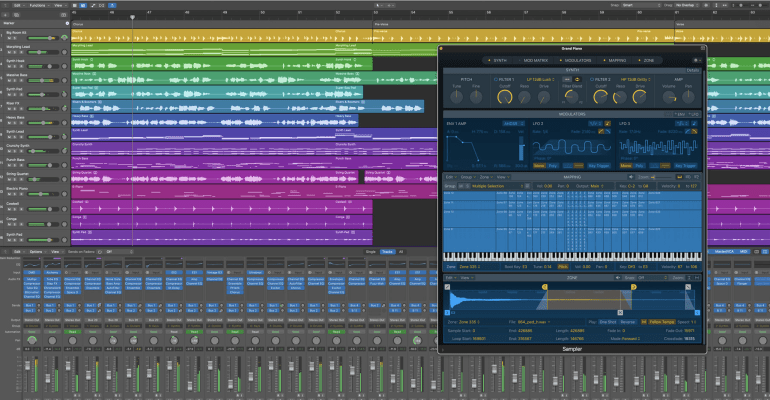Click Zone pane preview speaker icon
The height and width of the screenshot is (400, 770).
618,278
